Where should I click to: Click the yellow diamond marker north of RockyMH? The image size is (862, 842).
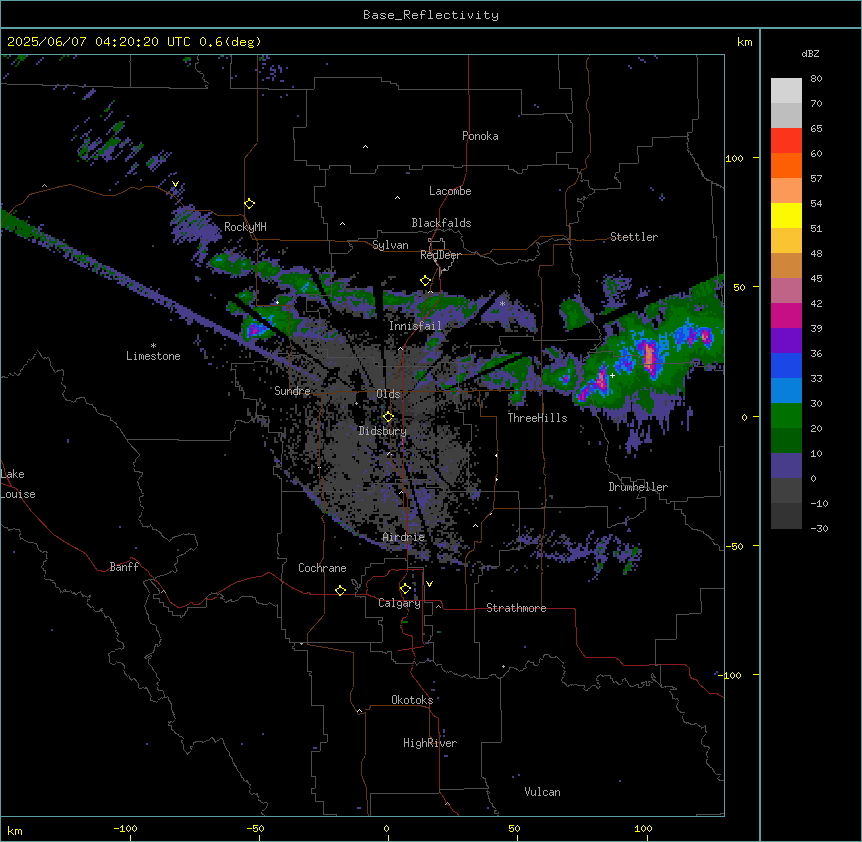pyautogui.click(x=250, y=204)
